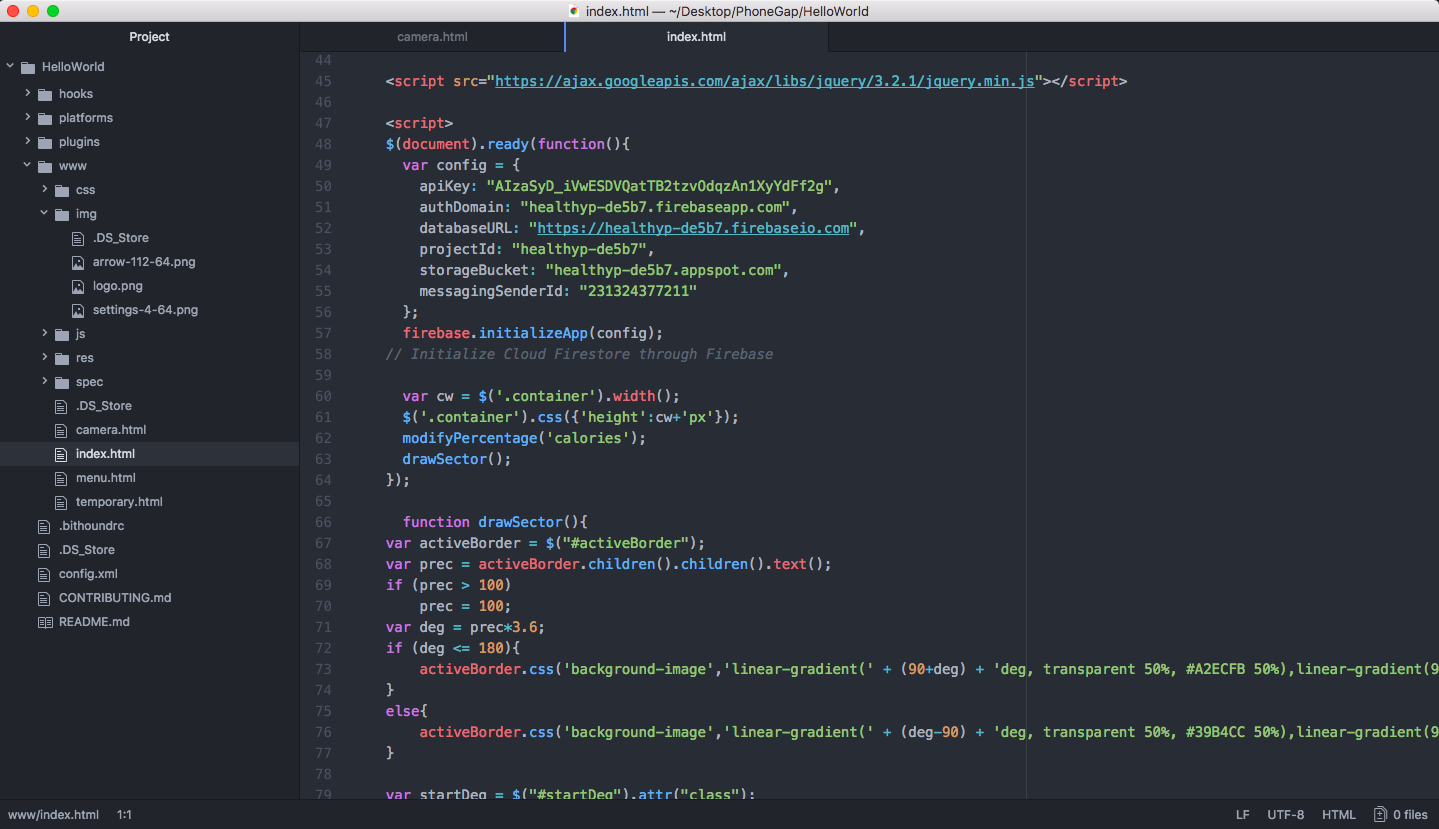Click the camera.html file icon in tree

point(61,430)
